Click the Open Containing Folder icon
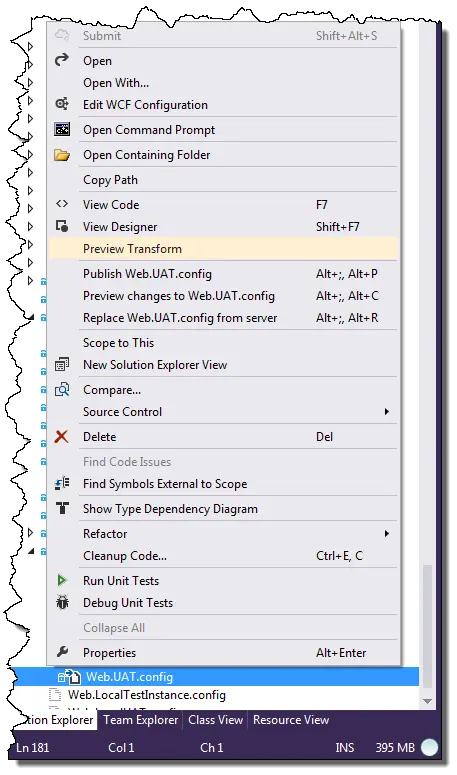Screen dimensions: 457x775 62,155
